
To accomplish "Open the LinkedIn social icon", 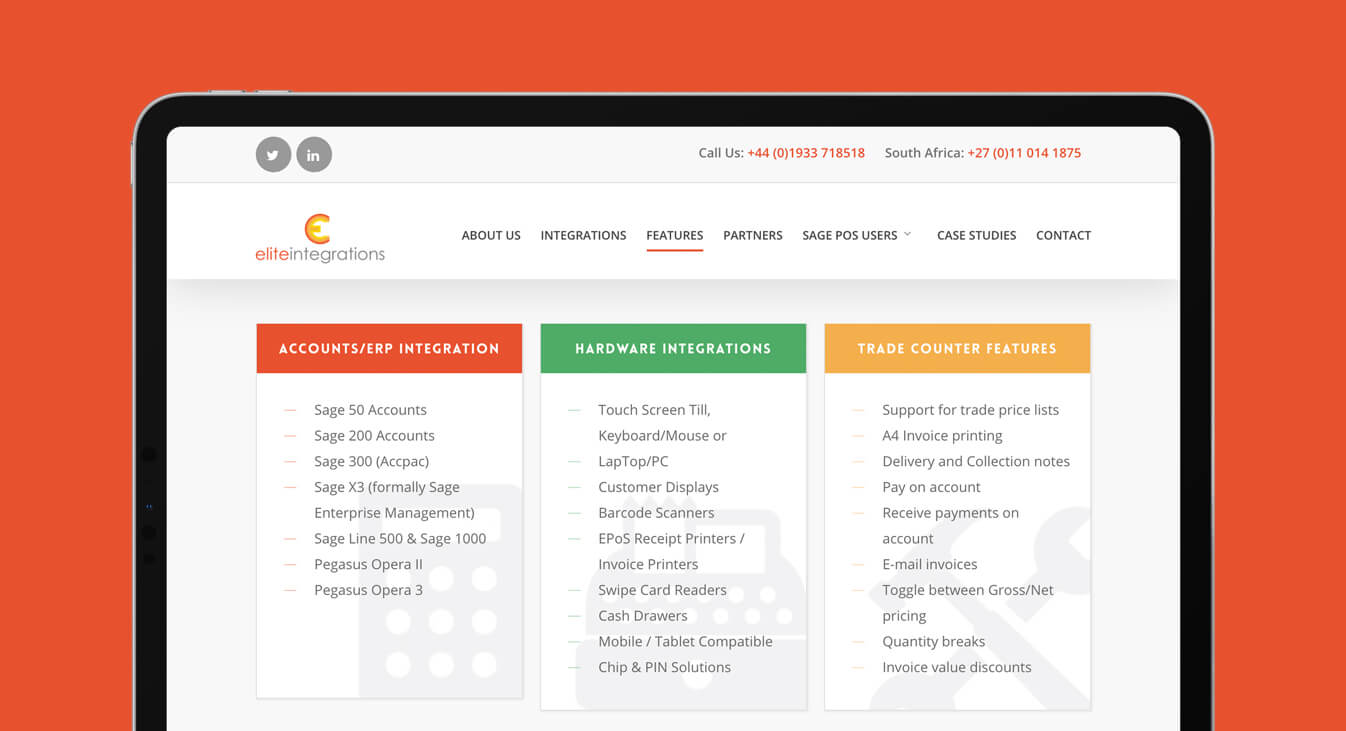I will click(314, 155).
